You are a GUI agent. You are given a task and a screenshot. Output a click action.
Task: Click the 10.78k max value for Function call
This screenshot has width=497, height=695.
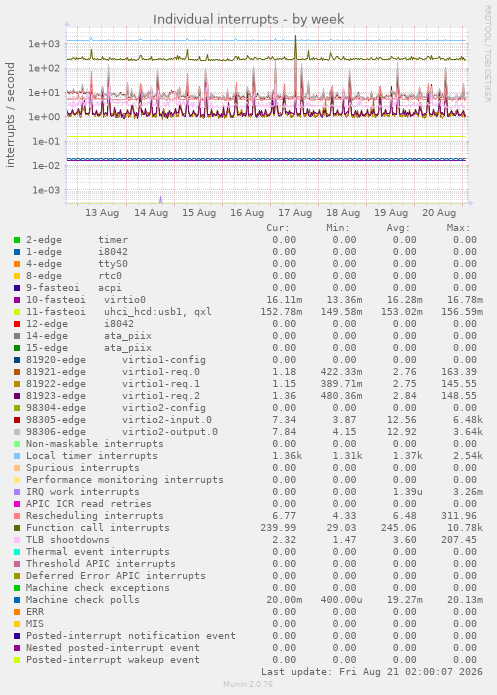[x=462, y=528]
